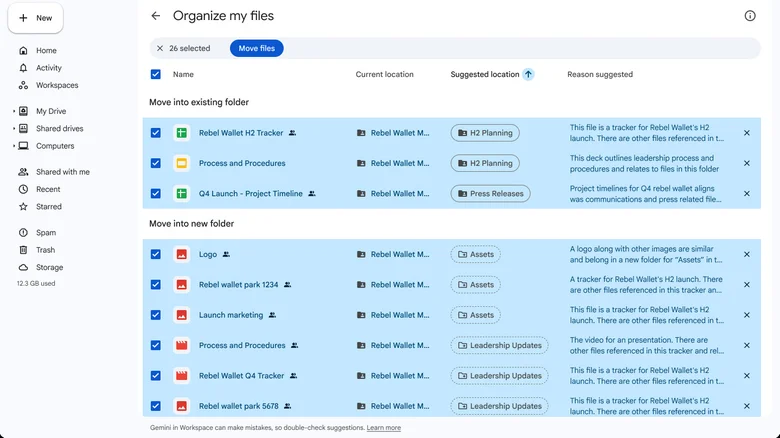
Task: Click the Sheets icon for Rebel Wallet H2 Tracker
Action: point(182,133)
